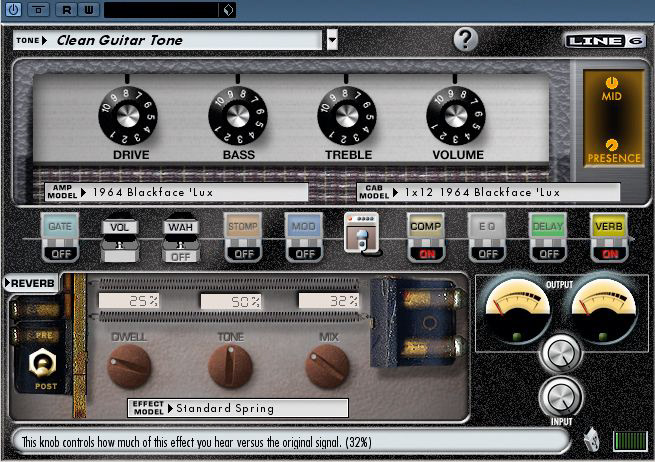Open the Clean Guitar Tone preset menu
Viewport: 655px width, 462px height.
(167, 40)
